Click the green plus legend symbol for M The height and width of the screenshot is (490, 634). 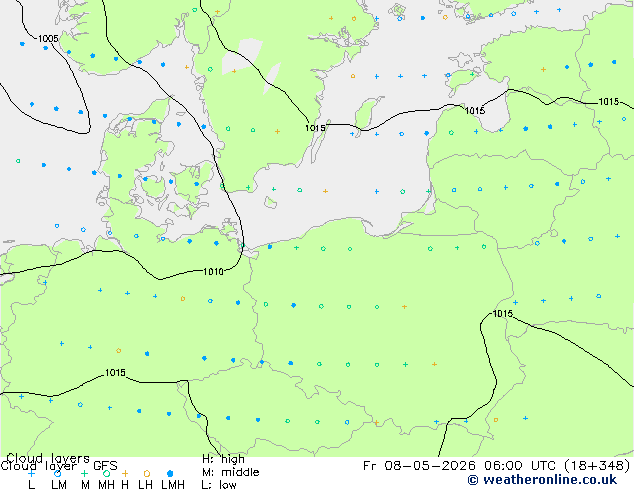click(84, 473)
